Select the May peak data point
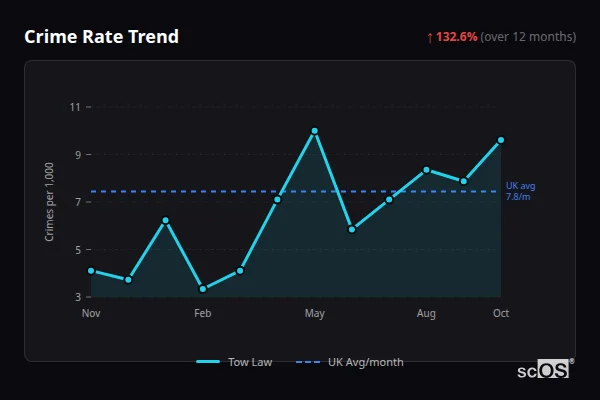Image resolution: width=600 pixels, height=400 pixels. [315, 131]
